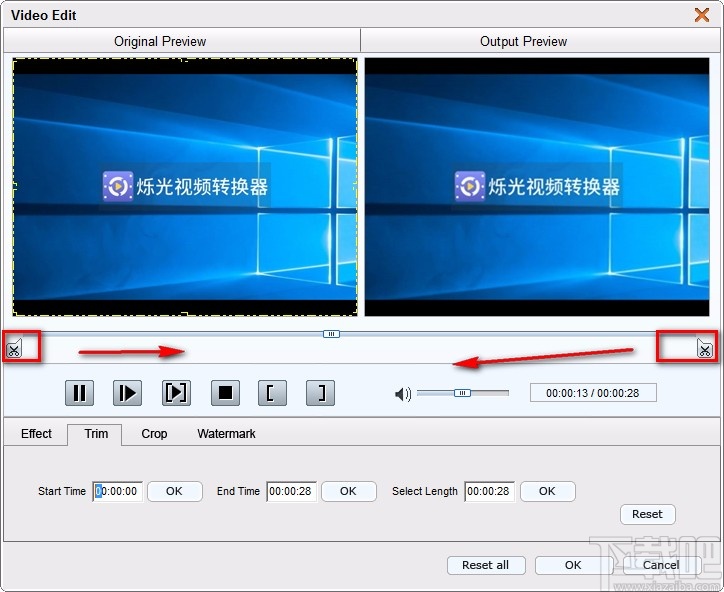Click the Output Preview video pane
This screenshot has height=592, width=724.
pos(537,187)
